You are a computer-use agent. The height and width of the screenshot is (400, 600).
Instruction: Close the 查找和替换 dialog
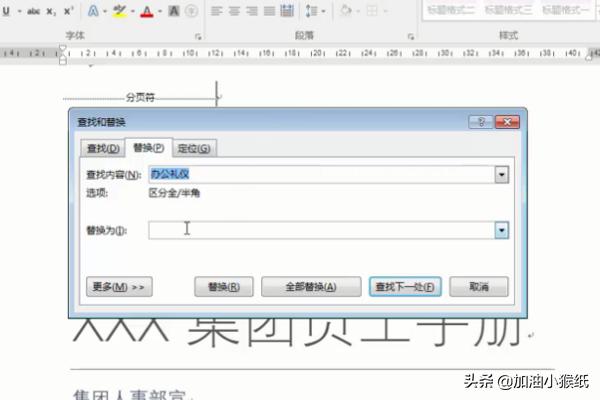[x=507, y=122]
